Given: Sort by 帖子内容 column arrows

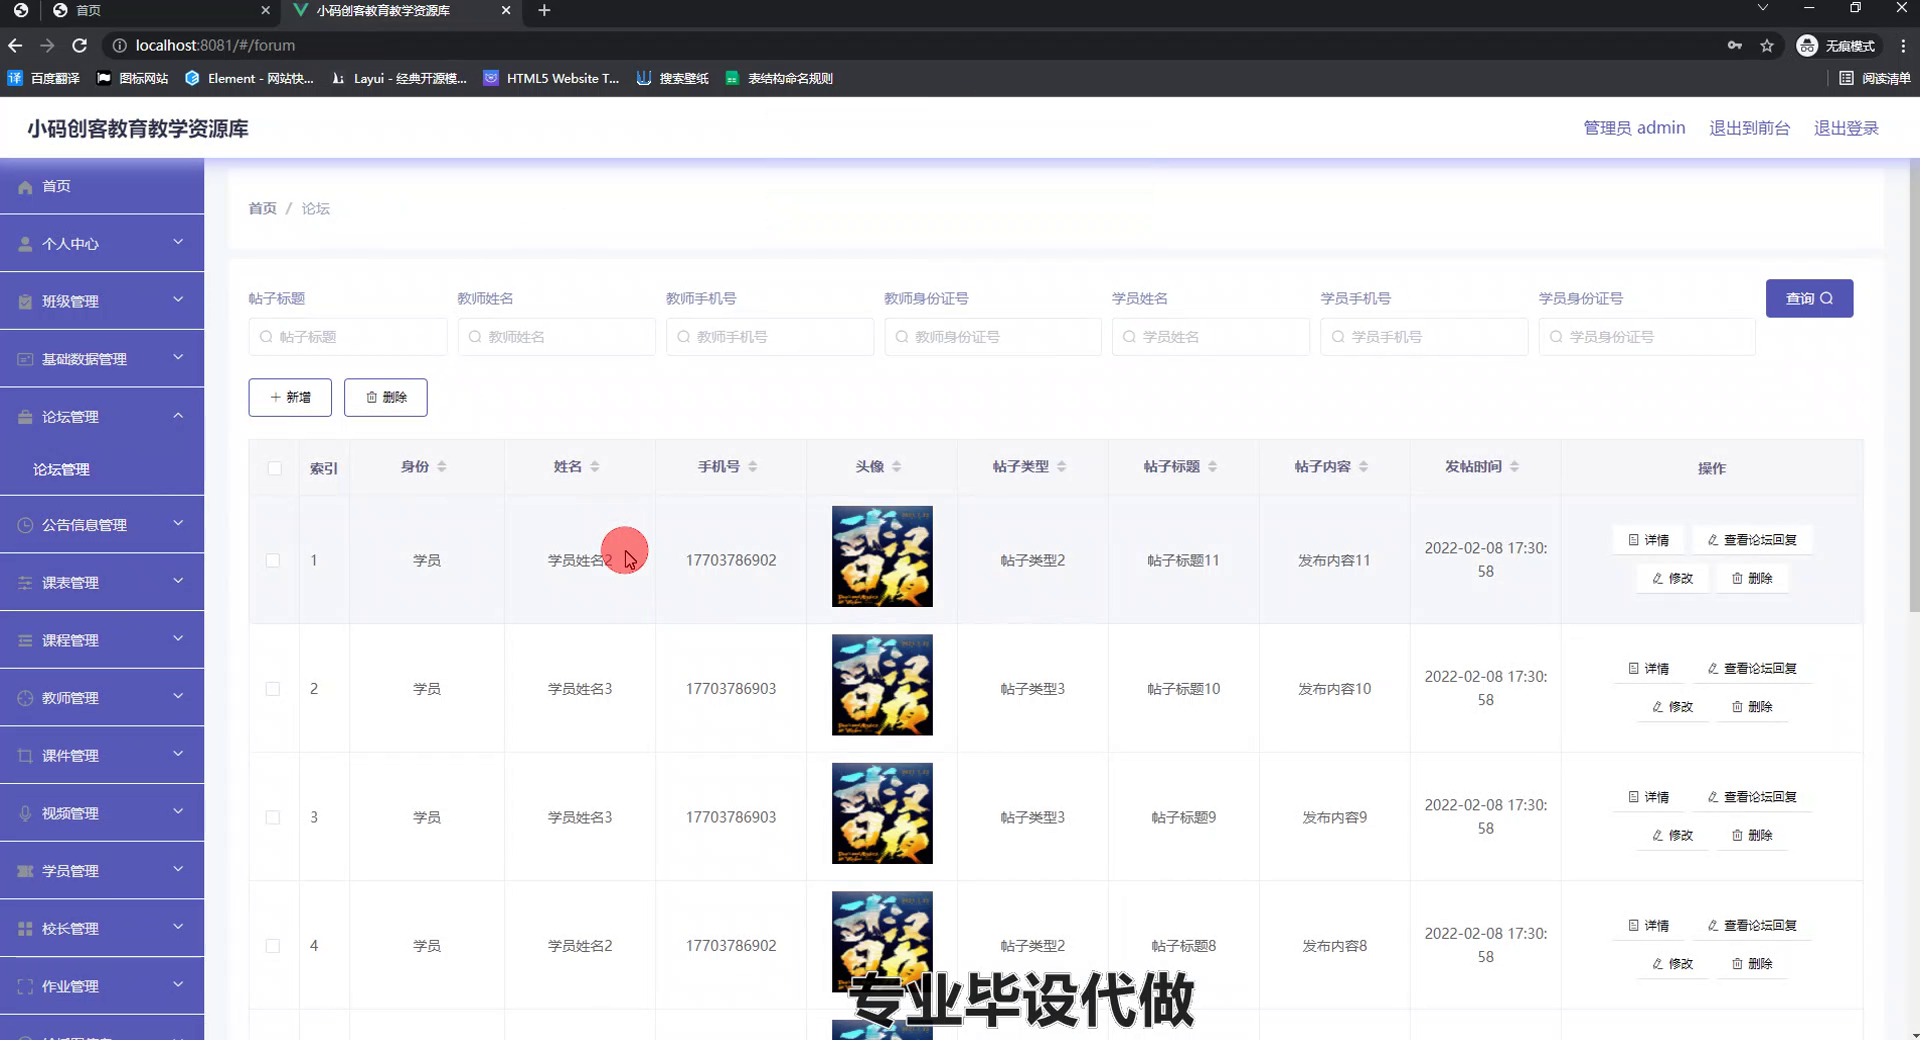Looking at the screenshot, I should click(x=1364, y=467).
